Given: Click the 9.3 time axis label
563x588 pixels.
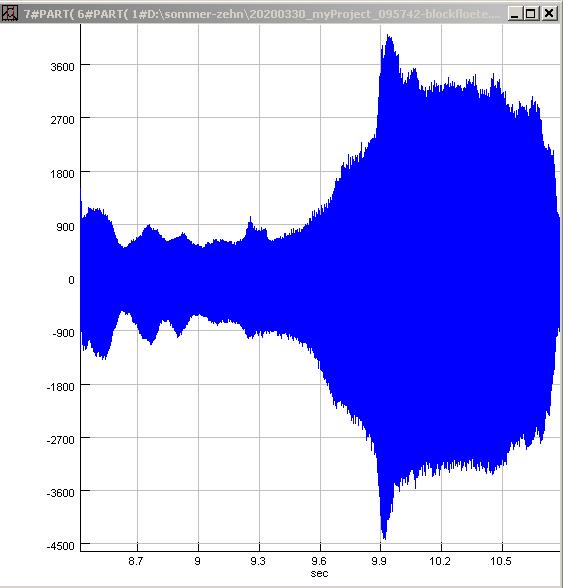Looking at the screenshot, I should point(258,561).
